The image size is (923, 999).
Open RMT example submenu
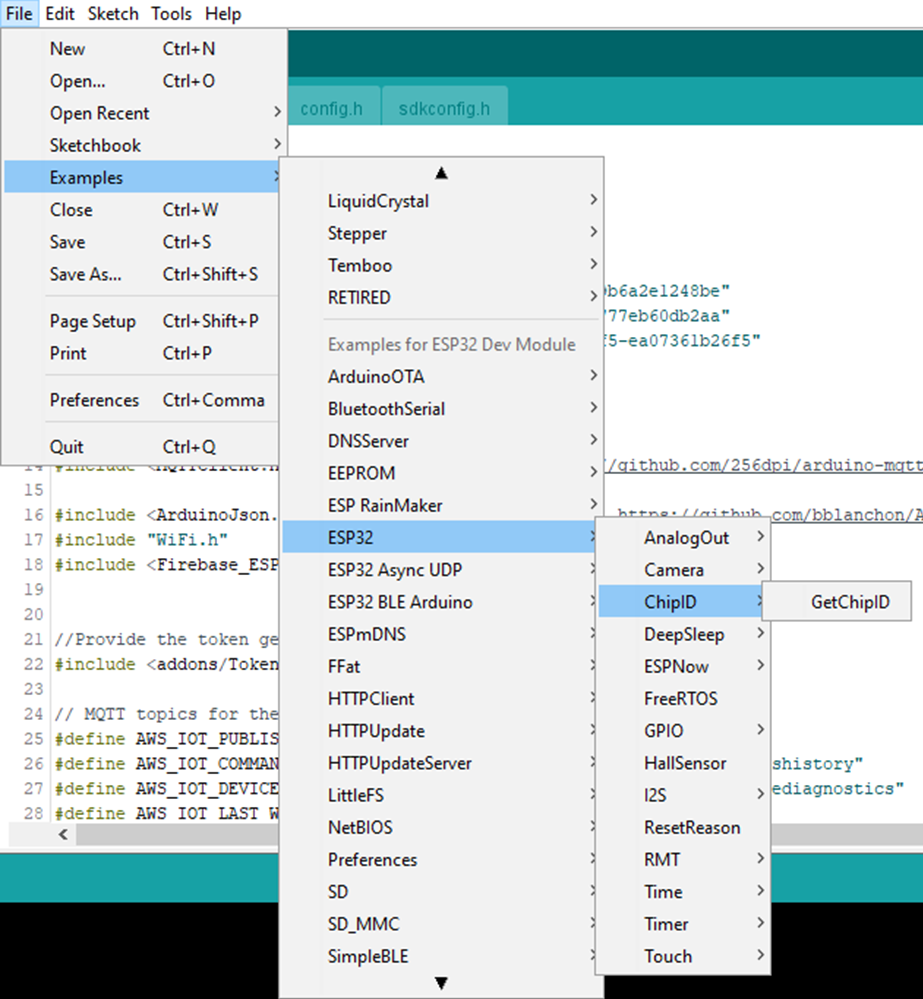coord(683,859)
